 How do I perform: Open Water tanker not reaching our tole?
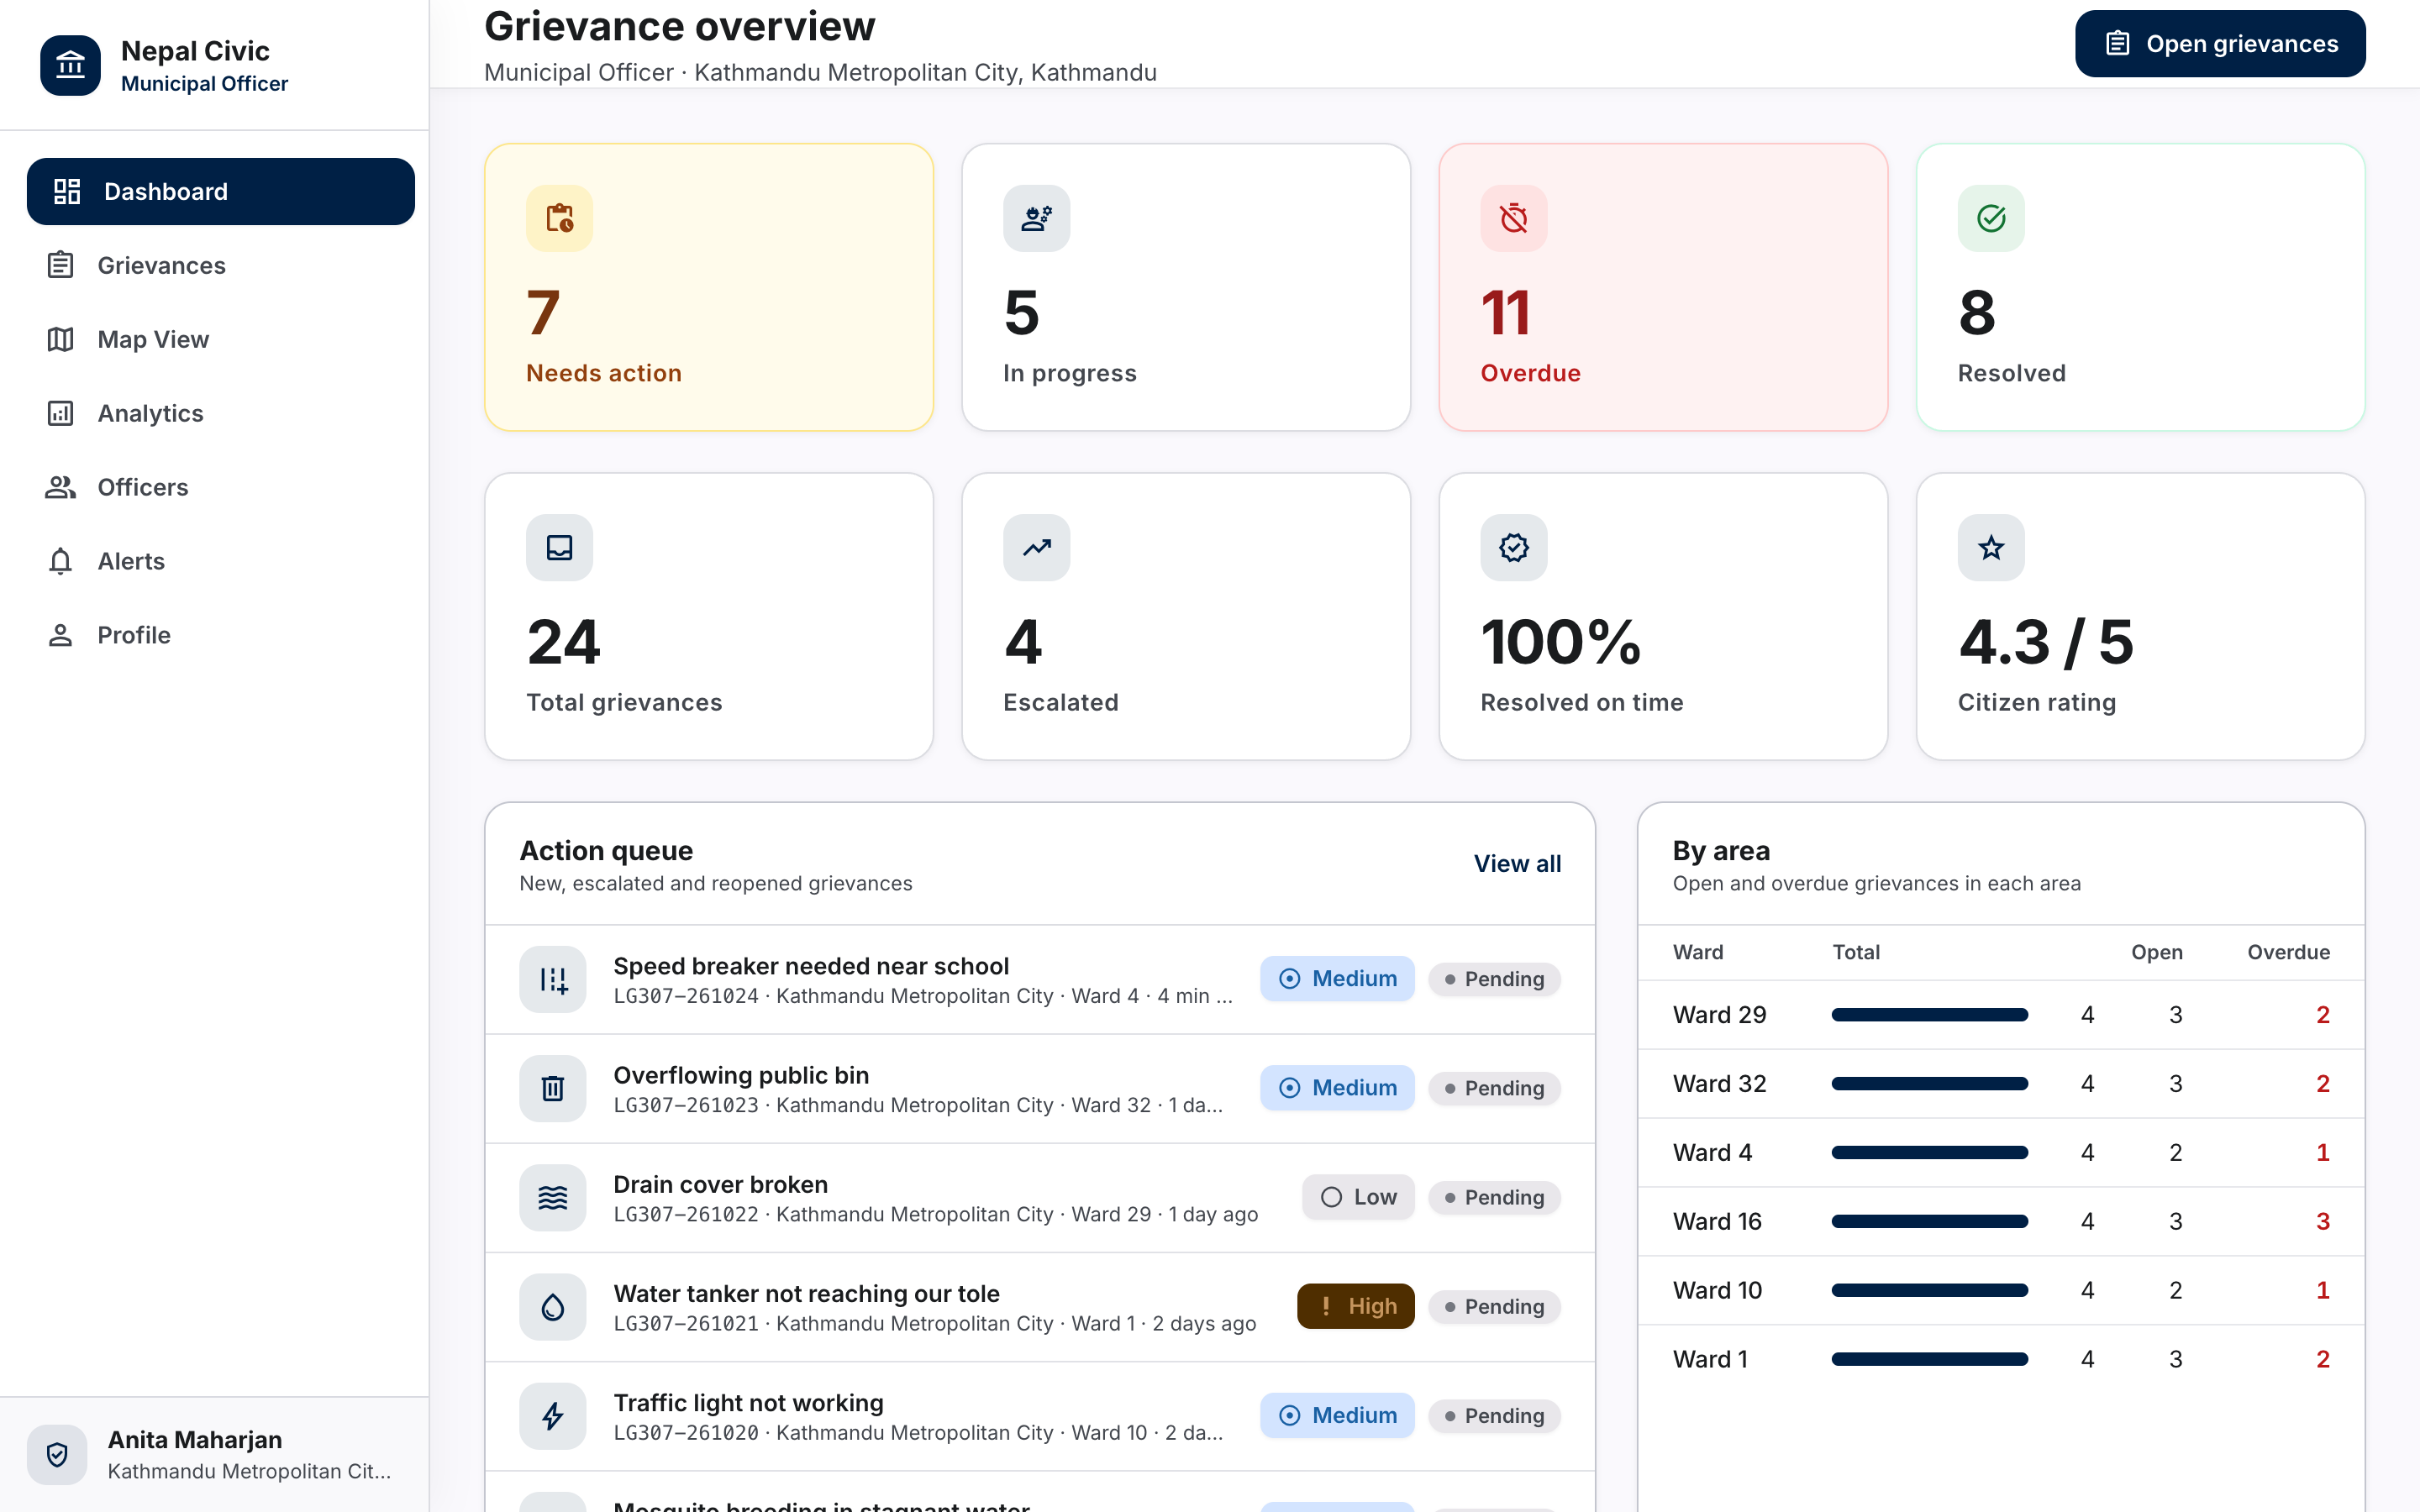[1039, 1306]
